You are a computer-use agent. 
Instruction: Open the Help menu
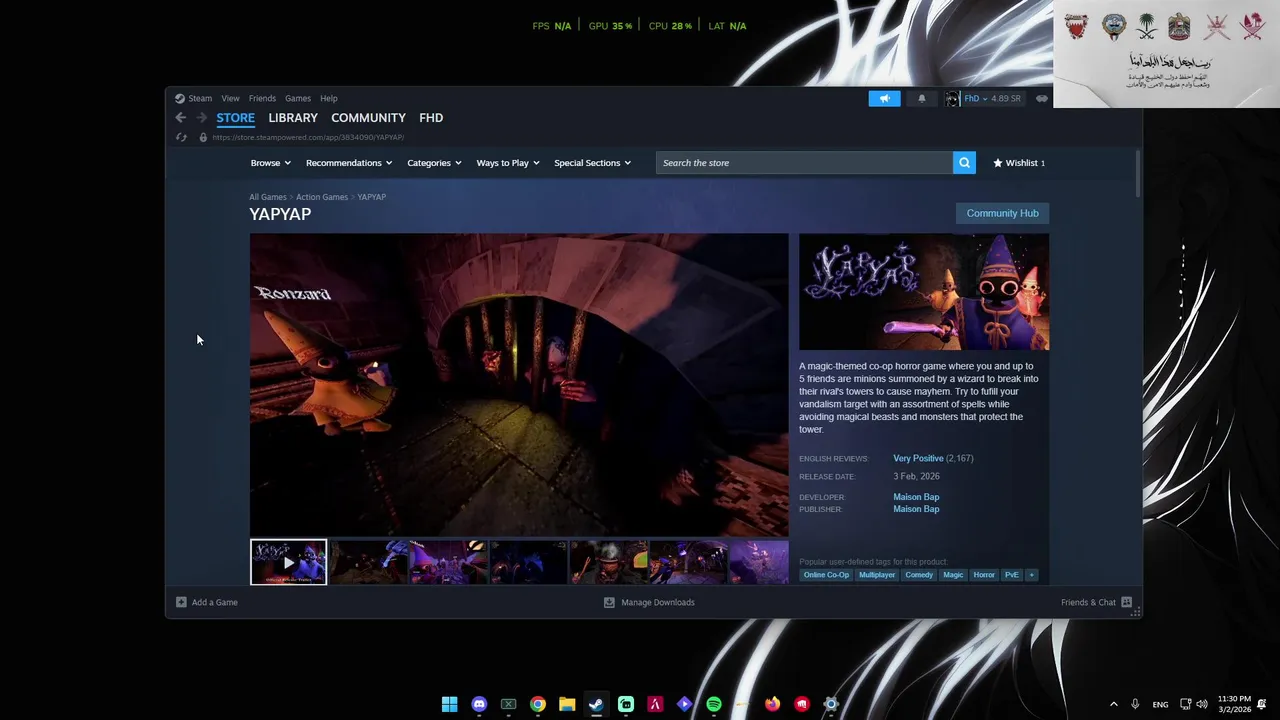(329, 98)
